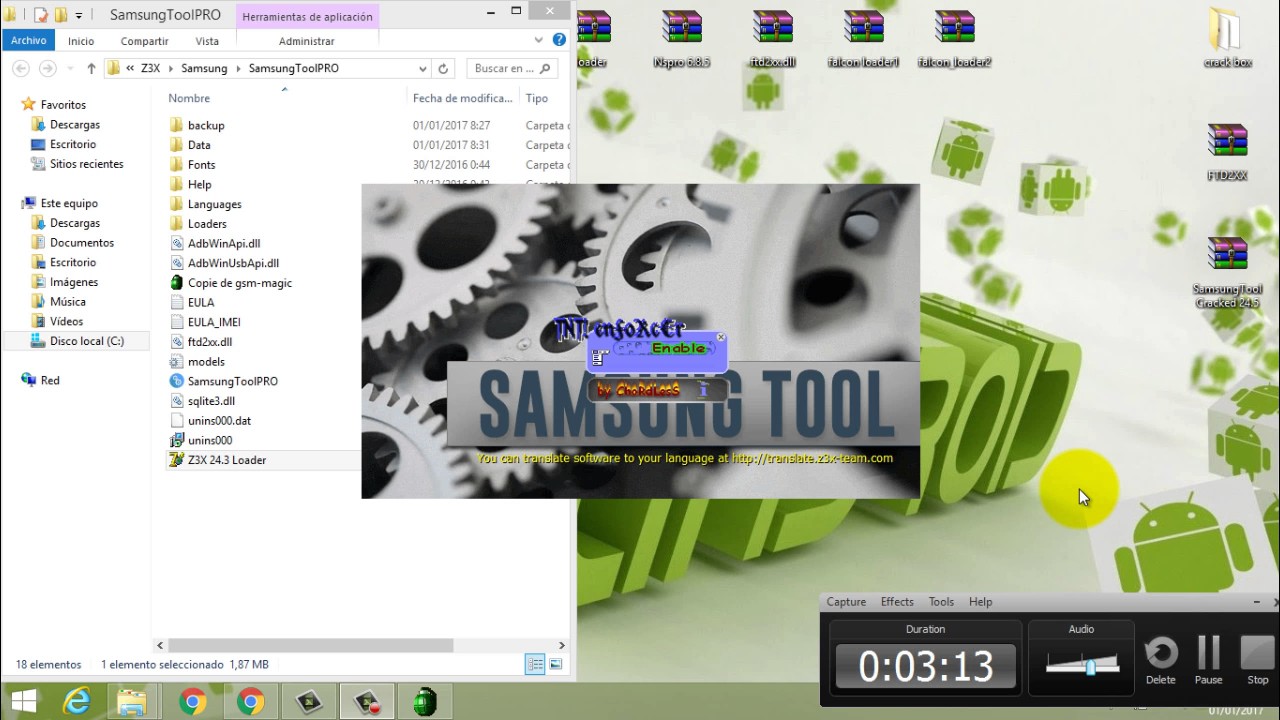Click the AdbWinApi.dll file

pos(224,244)
